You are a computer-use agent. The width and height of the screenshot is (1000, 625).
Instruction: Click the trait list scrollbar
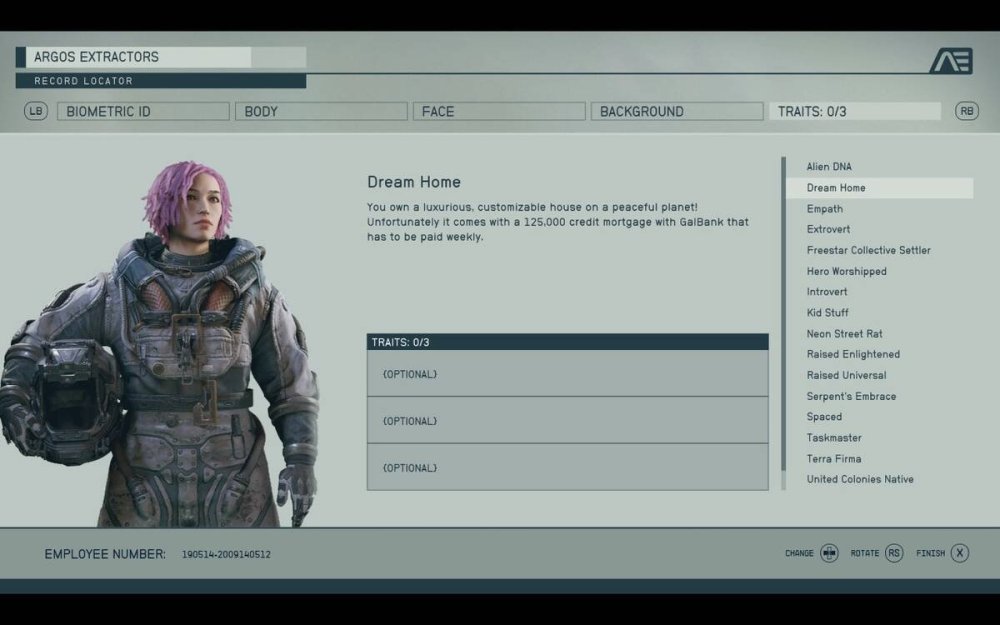pyautogui.click(x=784, y=320)
